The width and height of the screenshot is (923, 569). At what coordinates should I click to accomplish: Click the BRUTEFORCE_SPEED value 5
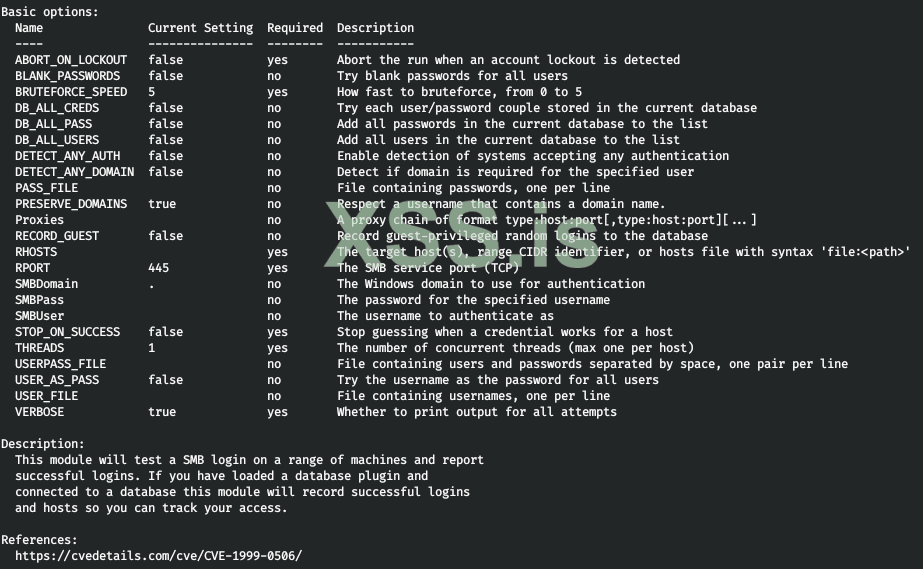click(151, 92)
